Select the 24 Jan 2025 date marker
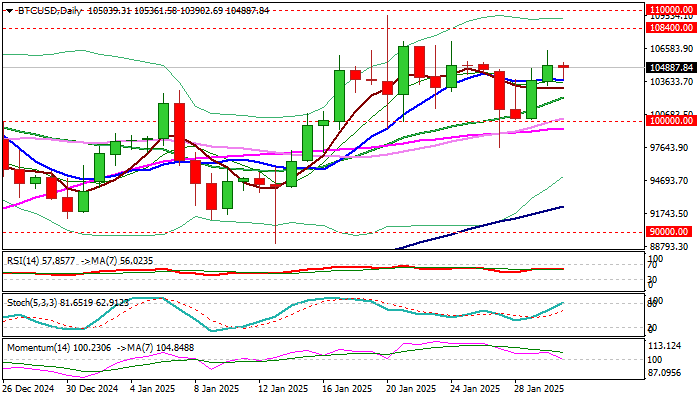Screen dimensions: 700x400 click(x=474, y=388)
